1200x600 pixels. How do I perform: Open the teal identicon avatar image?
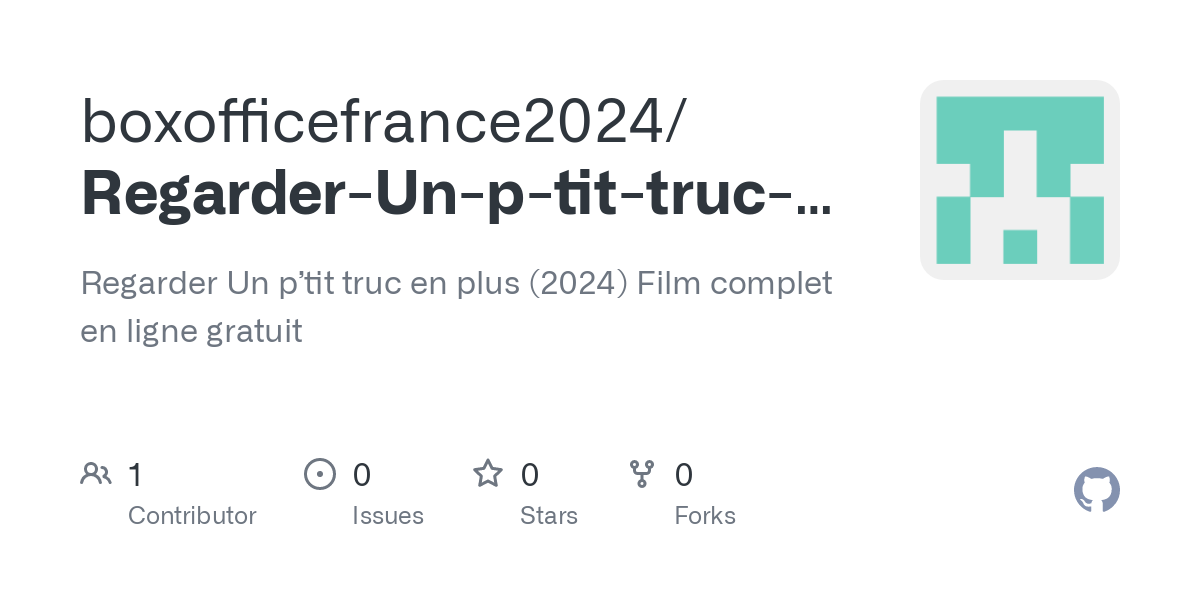pyautogui.click(x=1019, y=180)
